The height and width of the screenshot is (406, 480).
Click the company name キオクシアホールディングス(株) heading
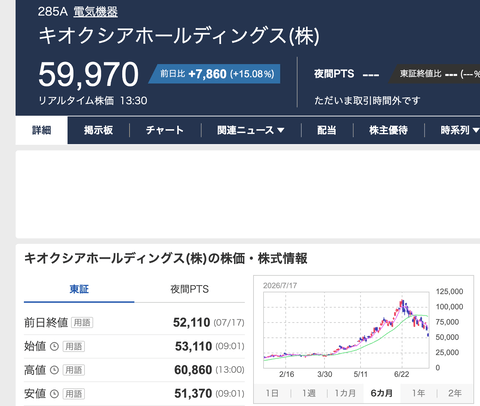point(179,36)
